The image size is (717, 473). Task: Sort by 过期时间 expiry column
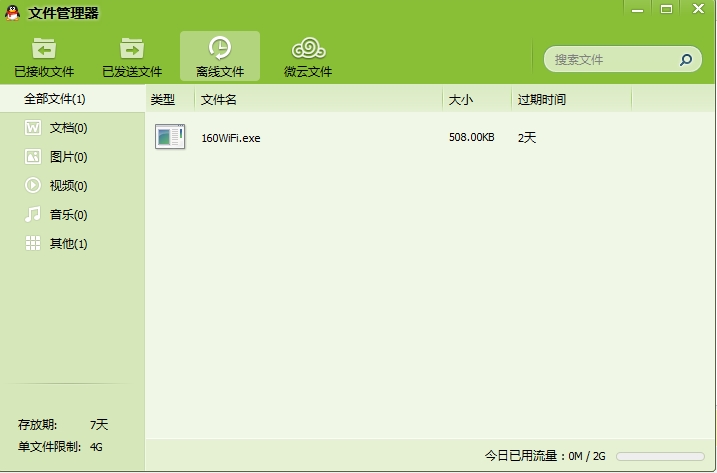point(542,100)
